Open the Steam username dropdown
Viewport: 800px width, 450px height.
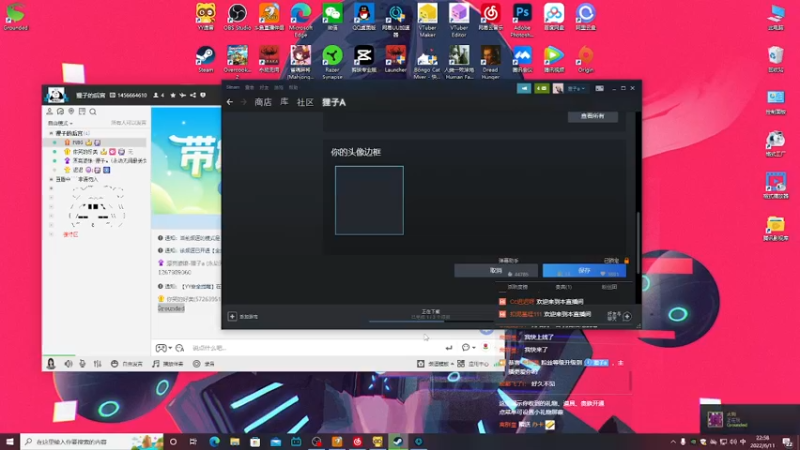[x=576, y=88]
